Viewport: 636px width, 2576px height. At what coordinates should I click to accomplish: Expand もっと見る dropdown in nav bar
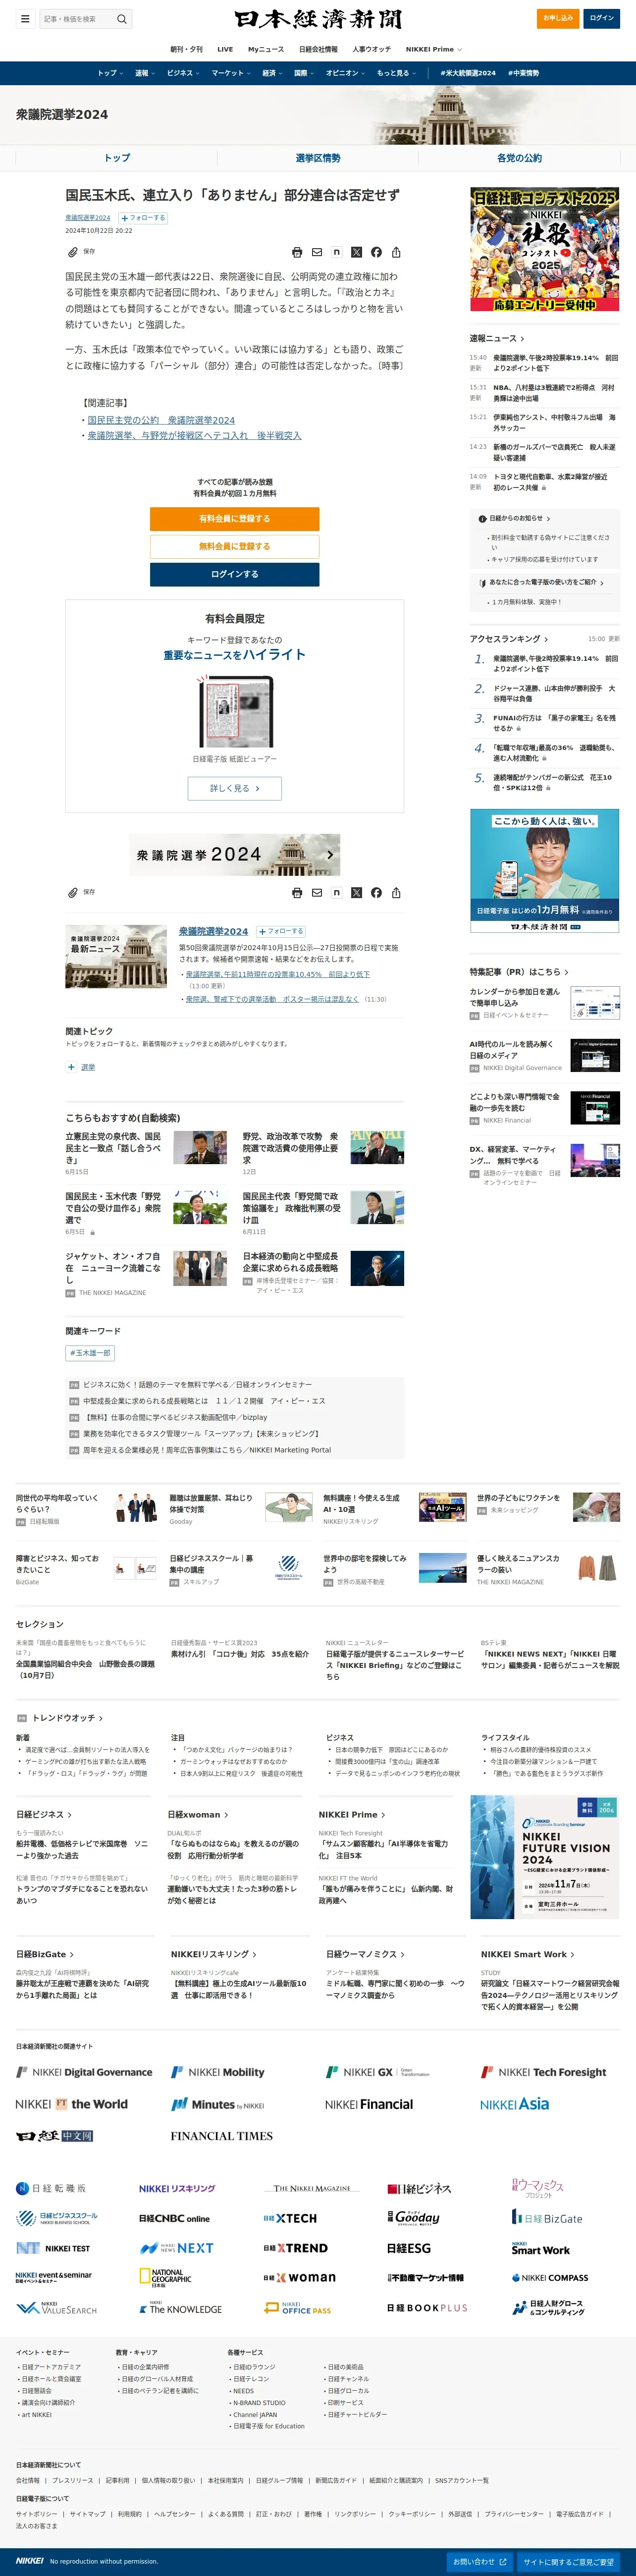pos(396,73)
